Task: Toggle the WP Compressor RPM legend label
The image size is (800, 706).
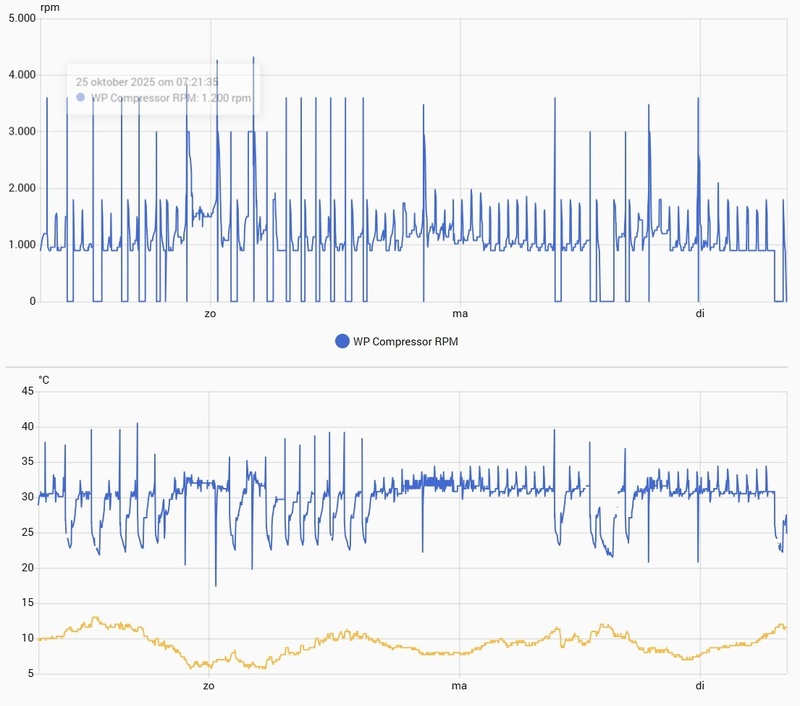Action: [405, 342]
